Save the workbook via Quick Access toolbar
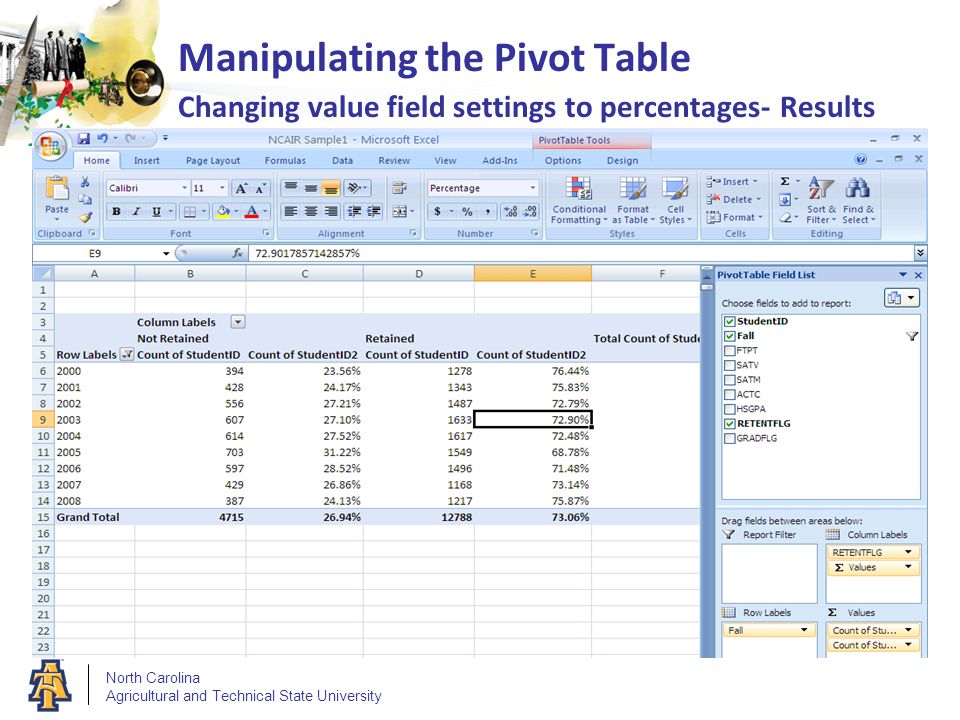Screen dimensions: 960x720 (x=84, y=139)
